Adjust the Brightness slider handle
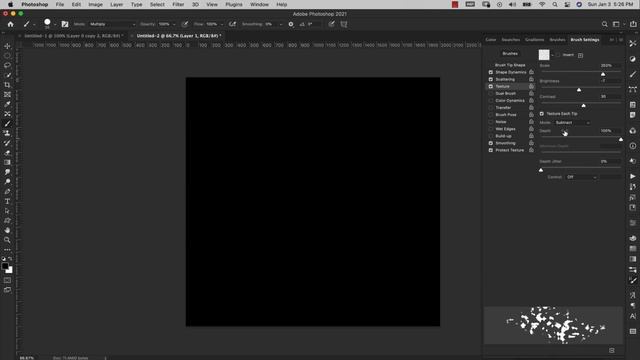Viewport: 640px width, 360px height. [579, 90]
